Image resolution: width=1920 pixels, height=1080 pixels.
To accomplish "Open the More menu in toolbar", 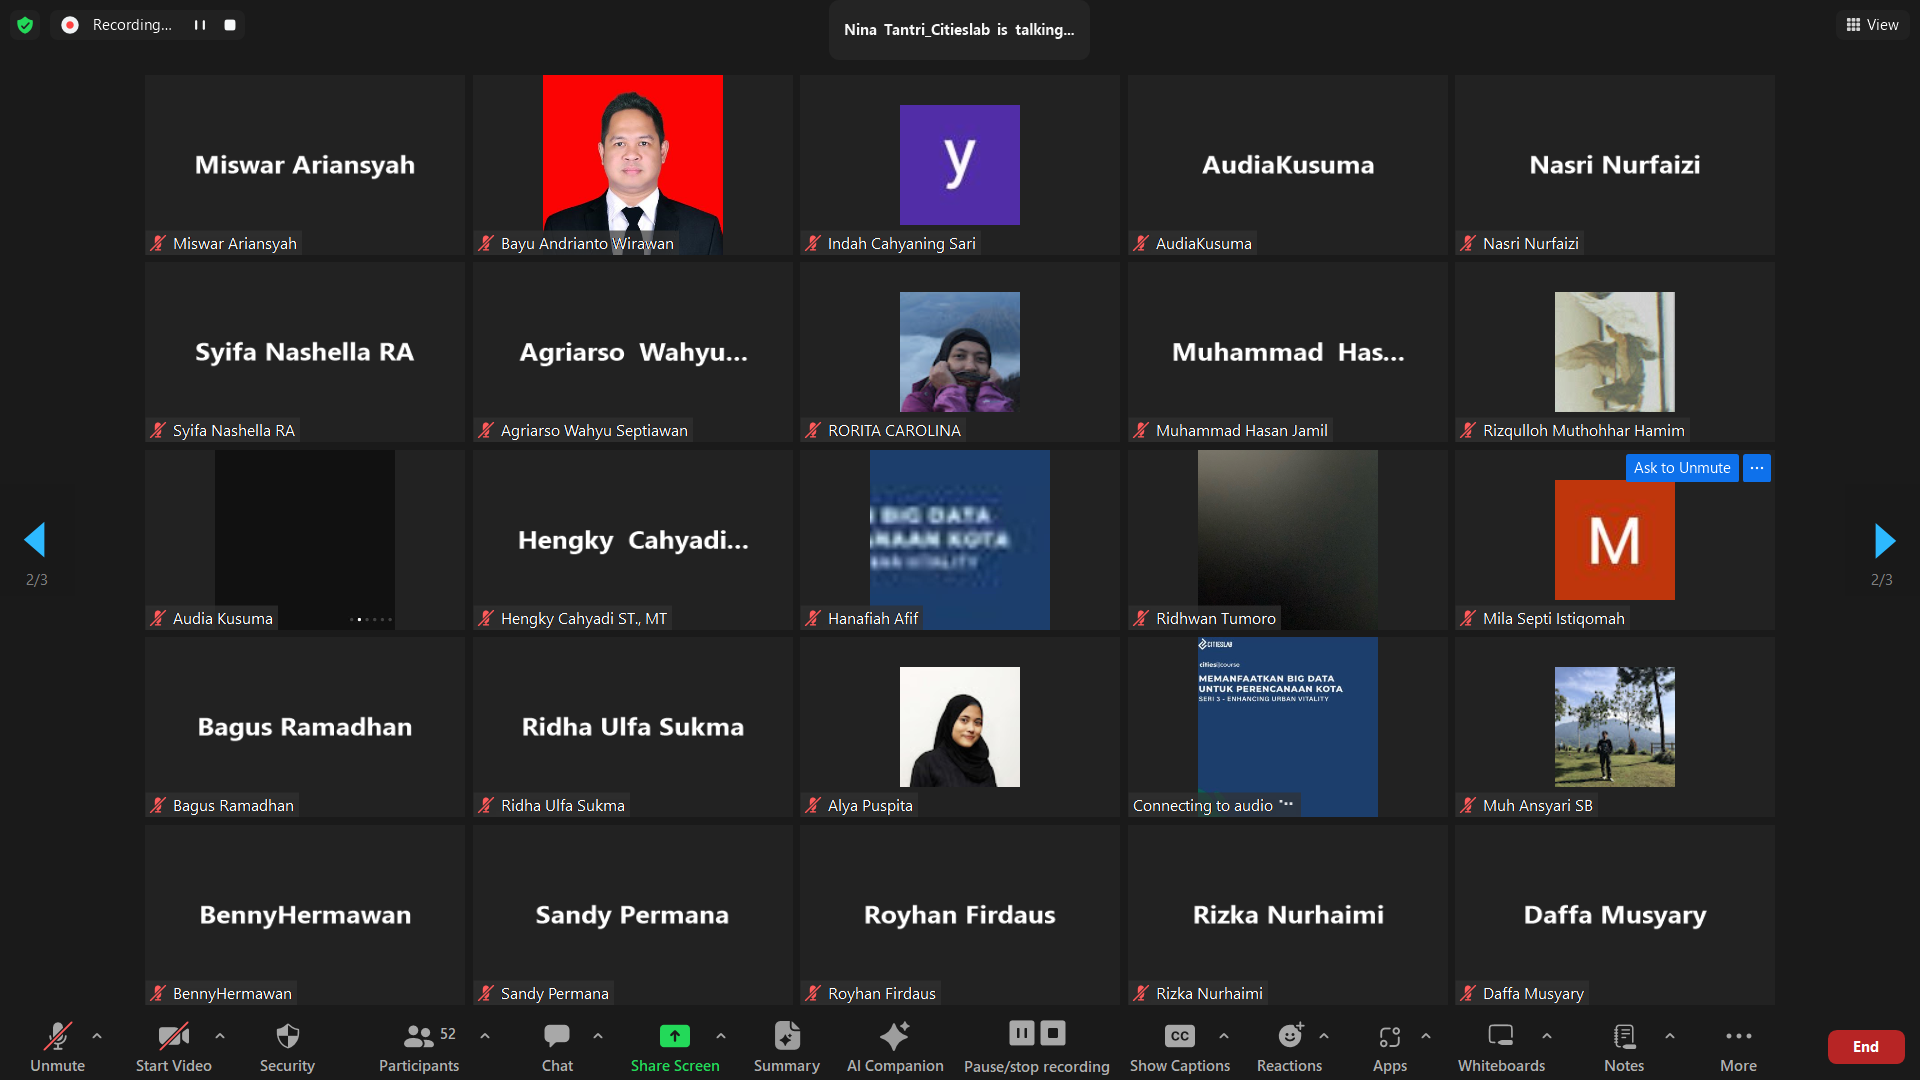I will pyautogui.click(x=1738, y=1036).
